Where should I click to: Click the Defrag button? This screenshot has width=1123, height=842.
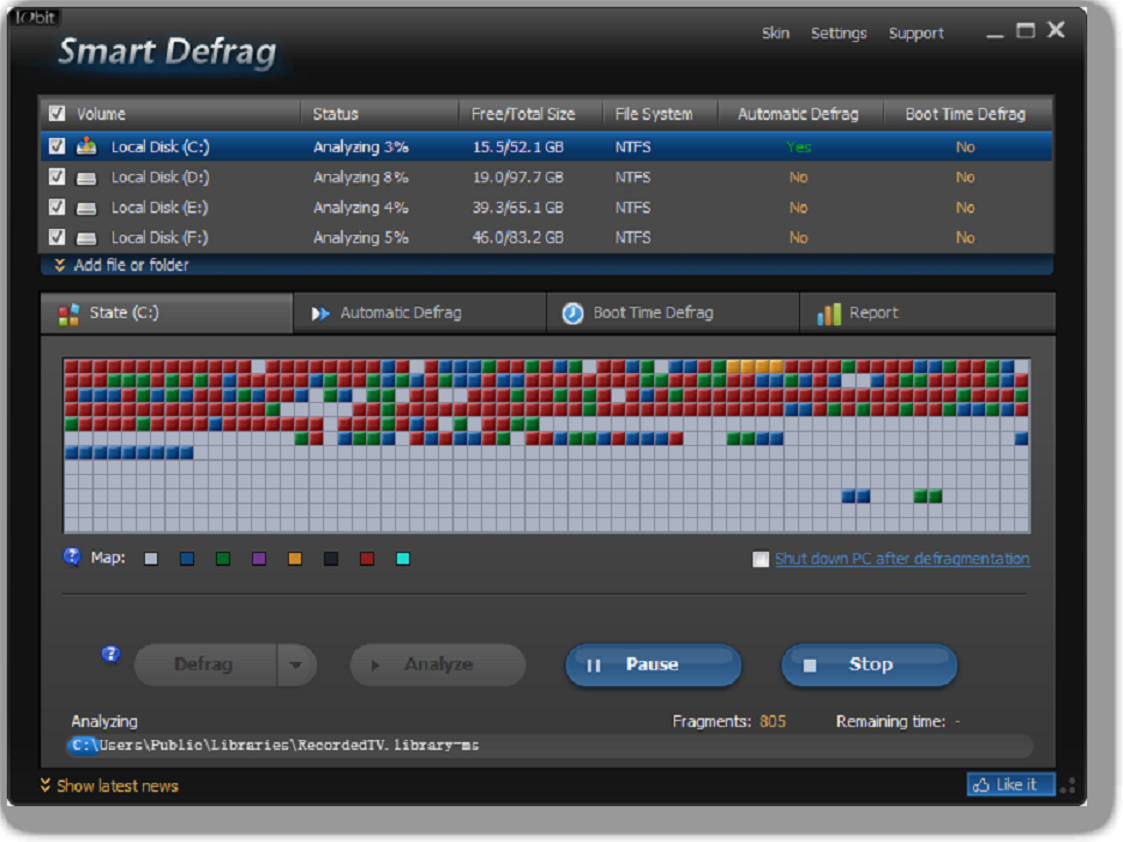(x=205, y=665)
